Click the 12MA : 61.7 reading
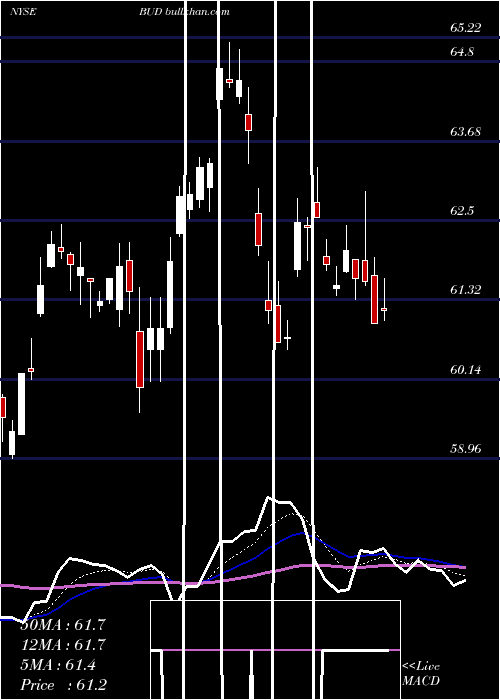Viewport: 500px width, 700px height. point(63,645)
